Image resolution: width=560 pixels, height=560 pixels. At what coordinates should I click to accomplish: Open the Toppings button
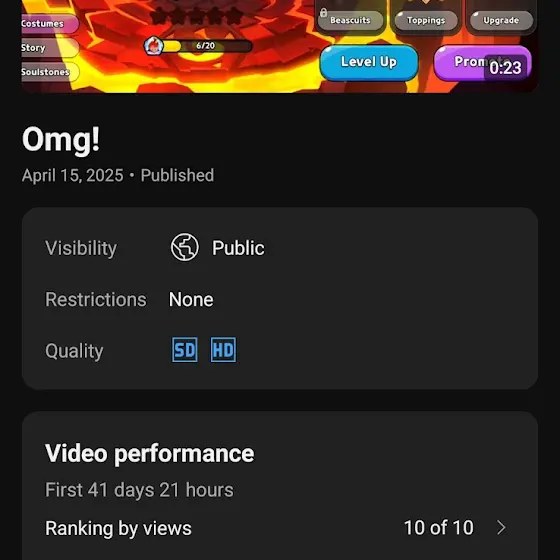click(x=426, y=20)
